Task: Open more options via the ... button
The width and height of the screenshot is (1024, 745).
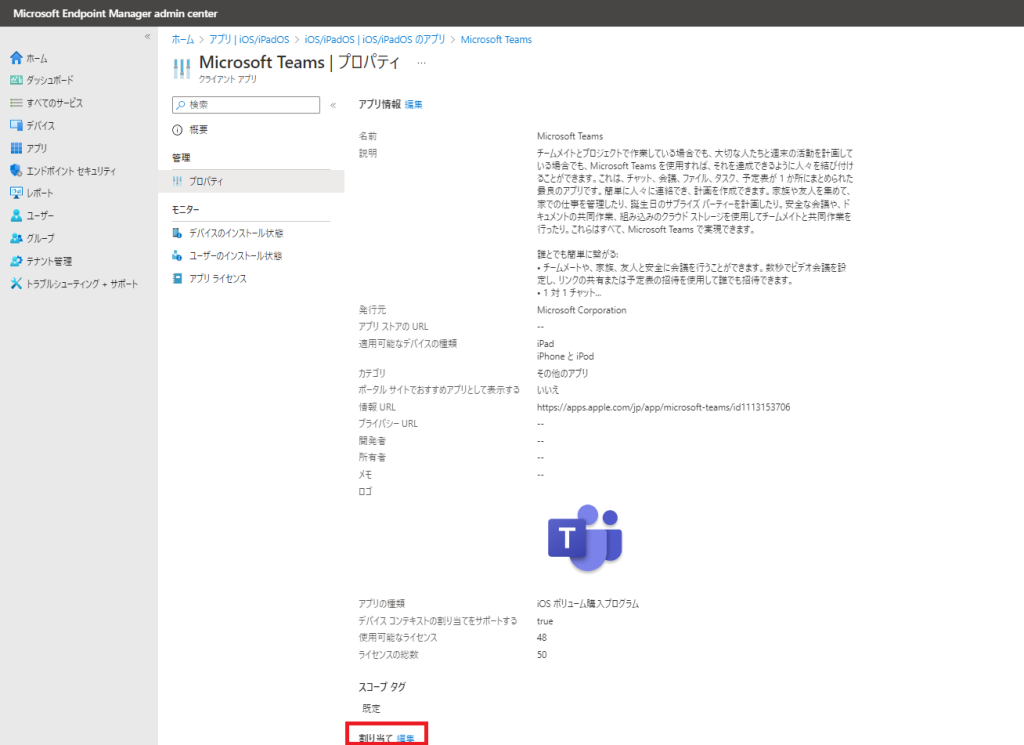Action: coord(421,62)
